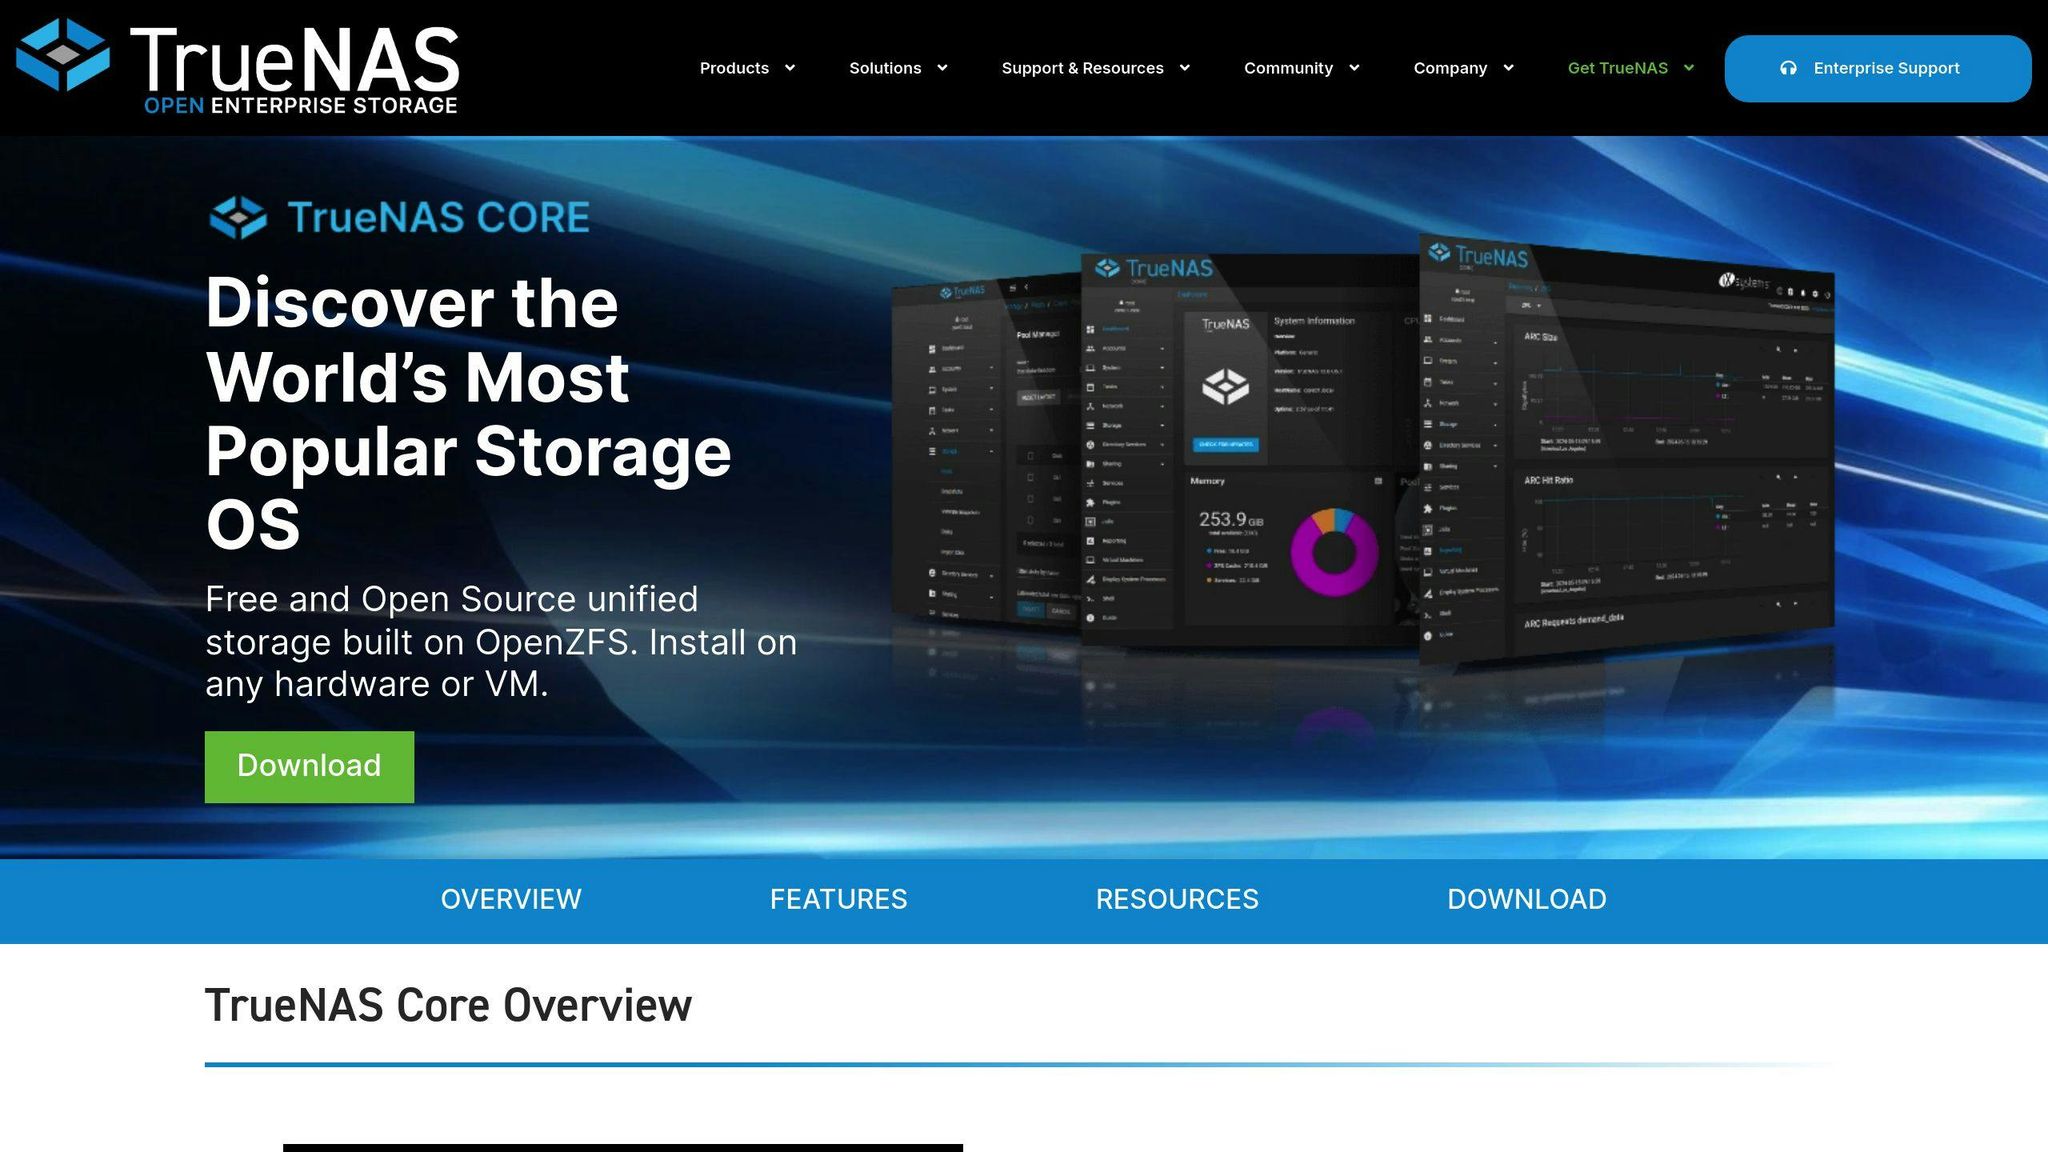Click the TrueNAS cube logo icon in header

pos(63,55)
